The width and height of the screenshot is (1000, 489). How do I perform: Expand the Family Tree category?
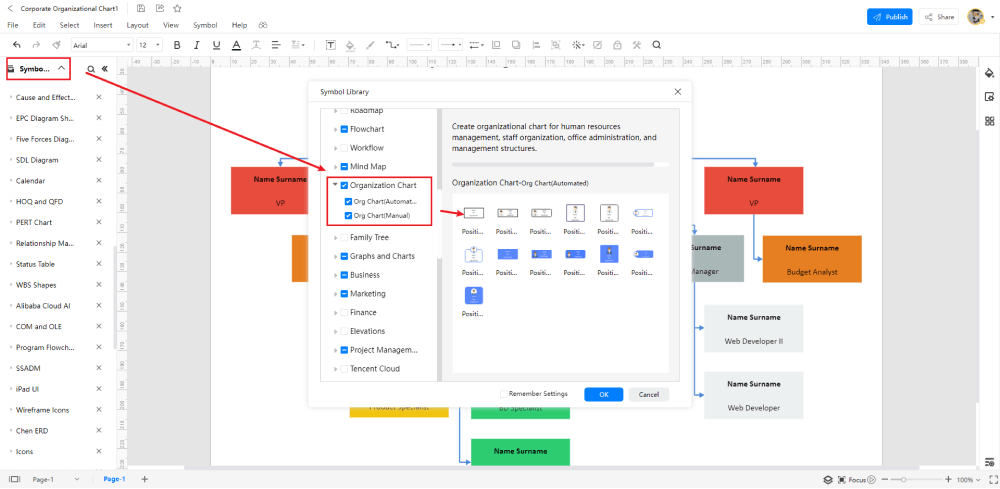click(x=335, y=238)
